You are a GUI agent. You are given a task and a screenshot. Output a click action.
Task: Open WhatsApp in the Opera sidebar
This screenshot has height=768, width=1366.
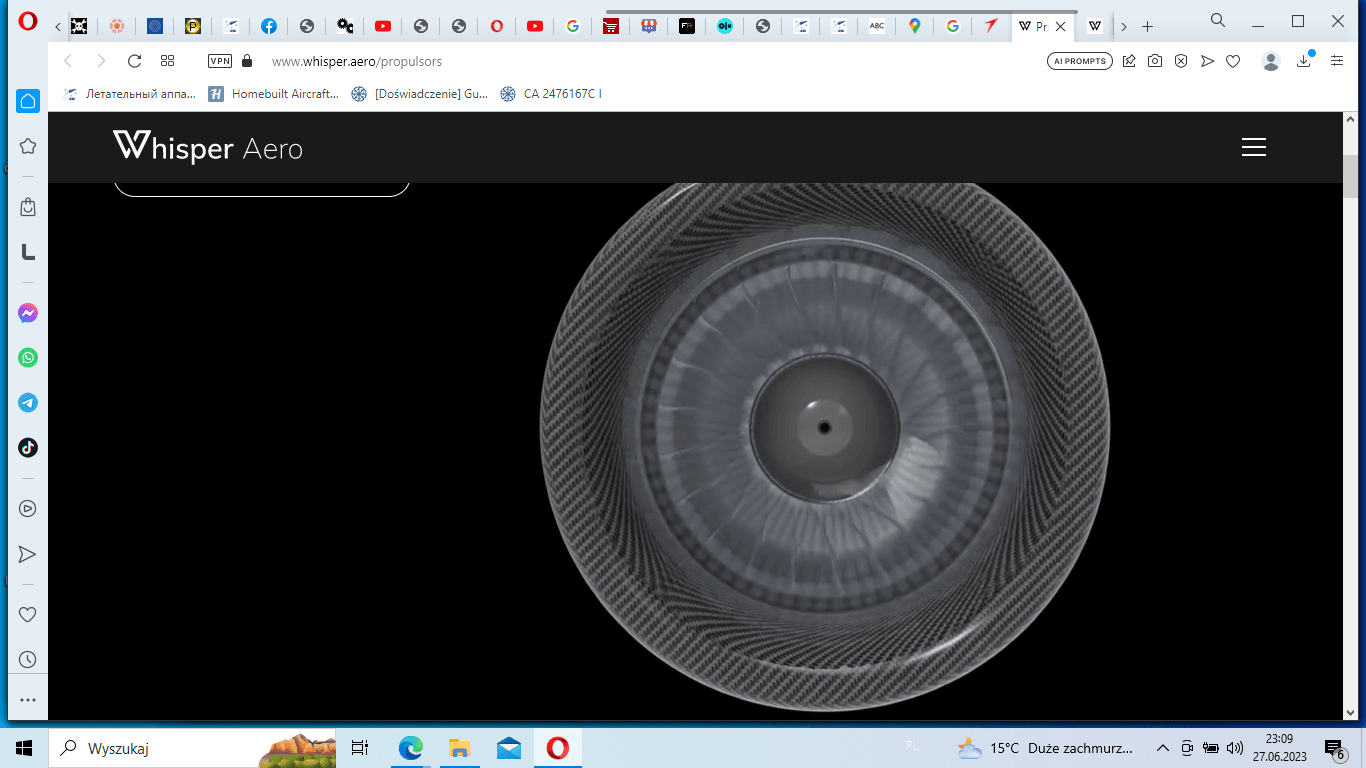point(28,358)
